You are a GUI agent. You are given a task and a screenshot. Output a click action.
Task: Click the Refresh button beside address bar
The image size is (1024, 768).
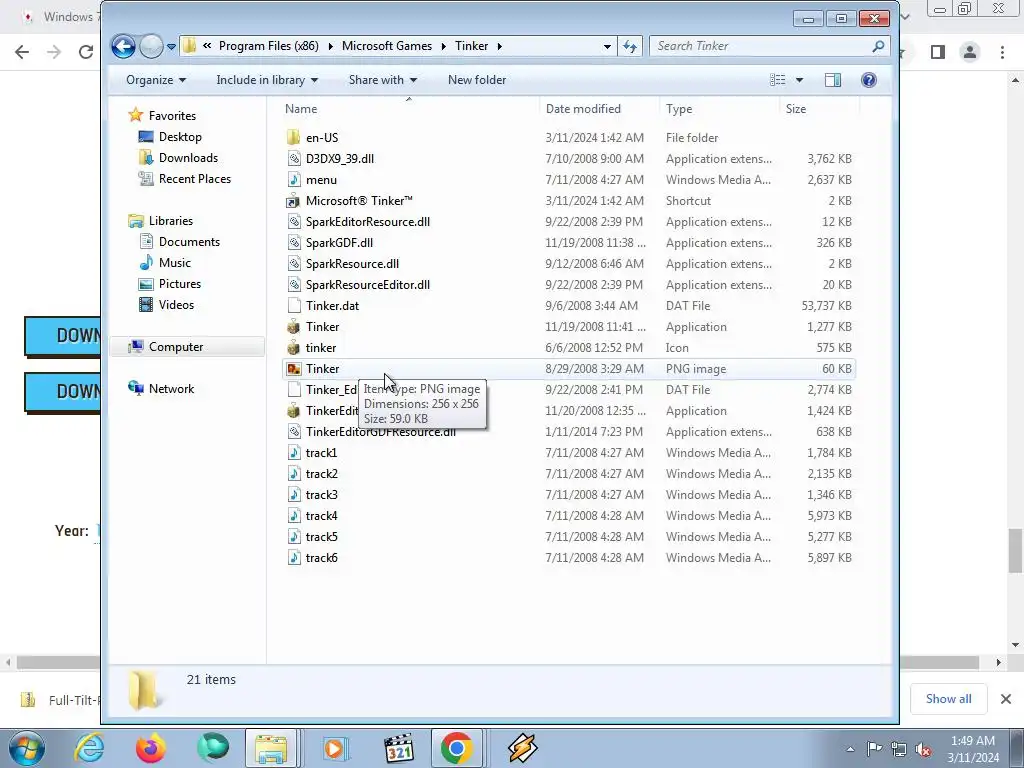(630, 46)
